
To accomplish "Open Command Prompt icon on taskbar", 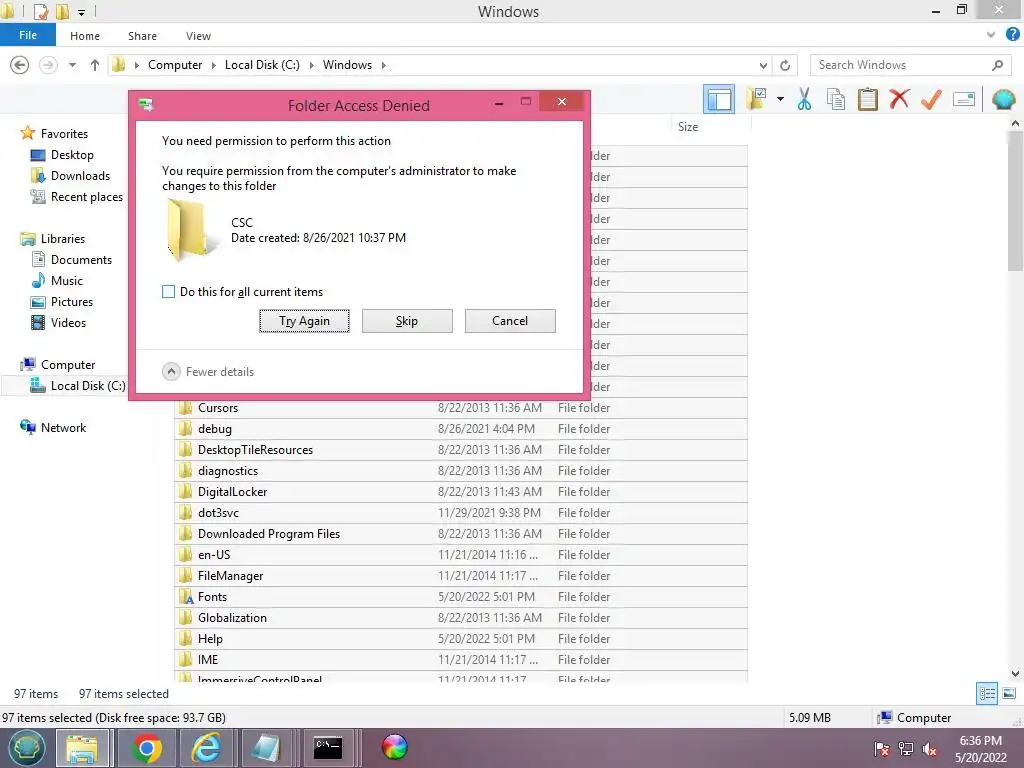I will [x=328, y=748].
